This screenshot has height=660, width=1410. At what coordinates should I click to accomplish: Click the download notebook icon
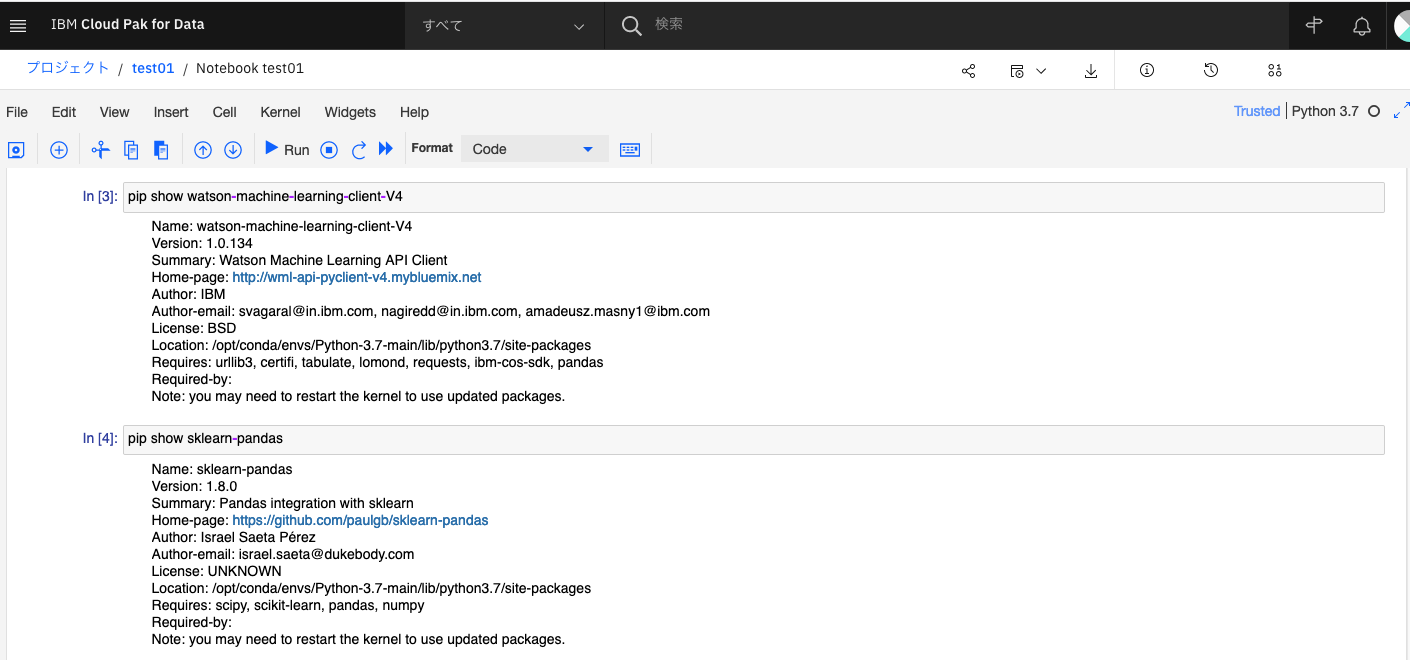pyautogui.click(x=1091, y=71)
